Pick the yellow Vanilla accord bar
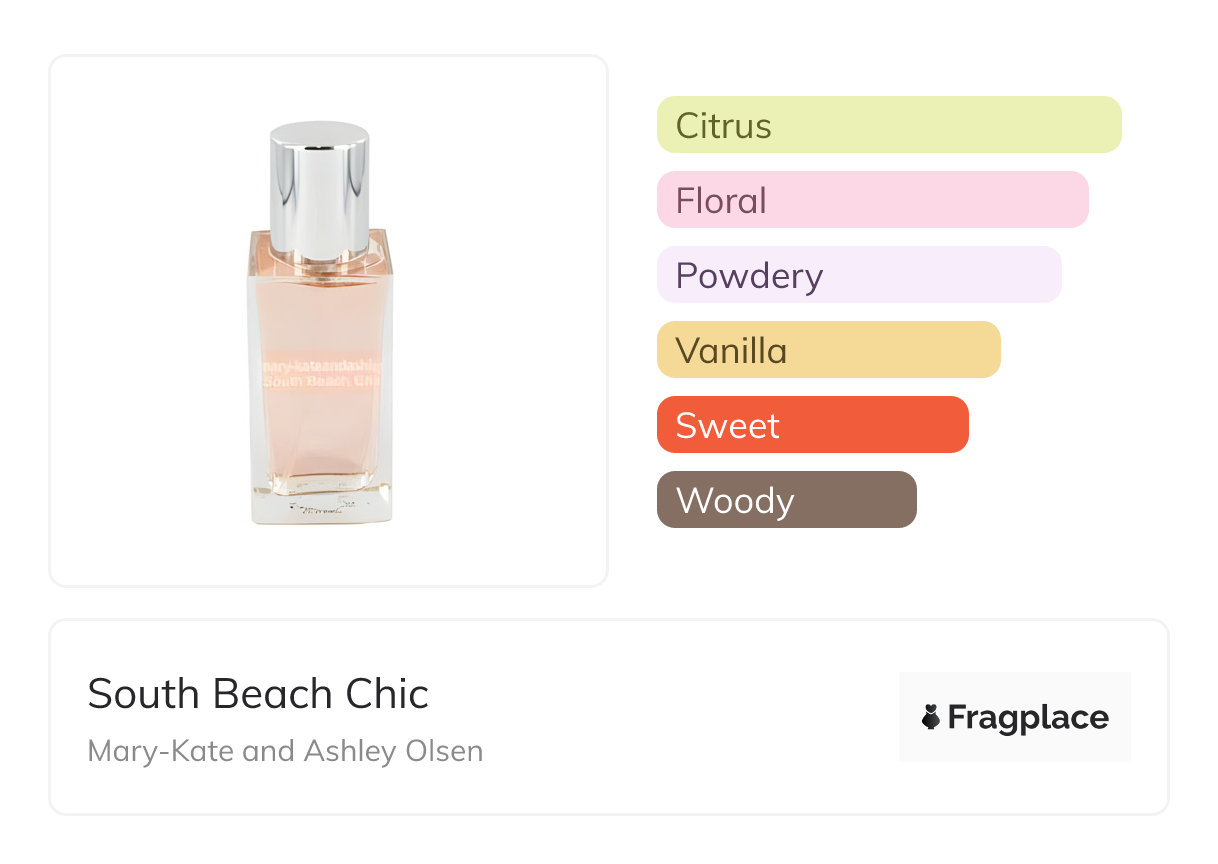Image resolution: width=1218 pixels, height=864 pixels. point(828,350)
